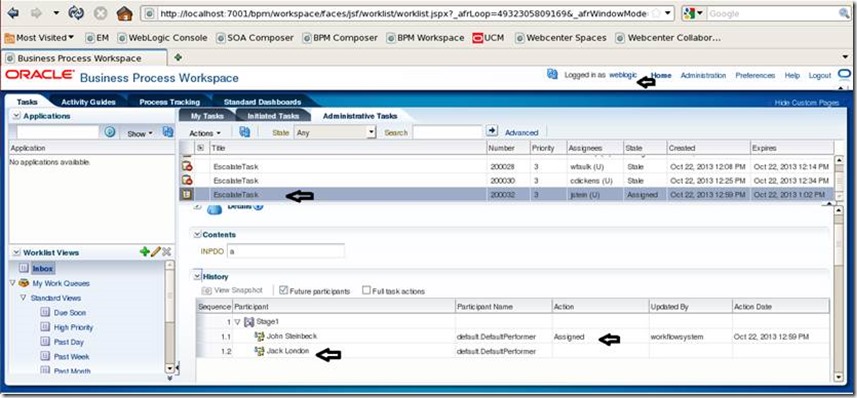This screenshot has width=857, height=398.
Task: Click the Google search magnifier icon
Action: [845, 14]
